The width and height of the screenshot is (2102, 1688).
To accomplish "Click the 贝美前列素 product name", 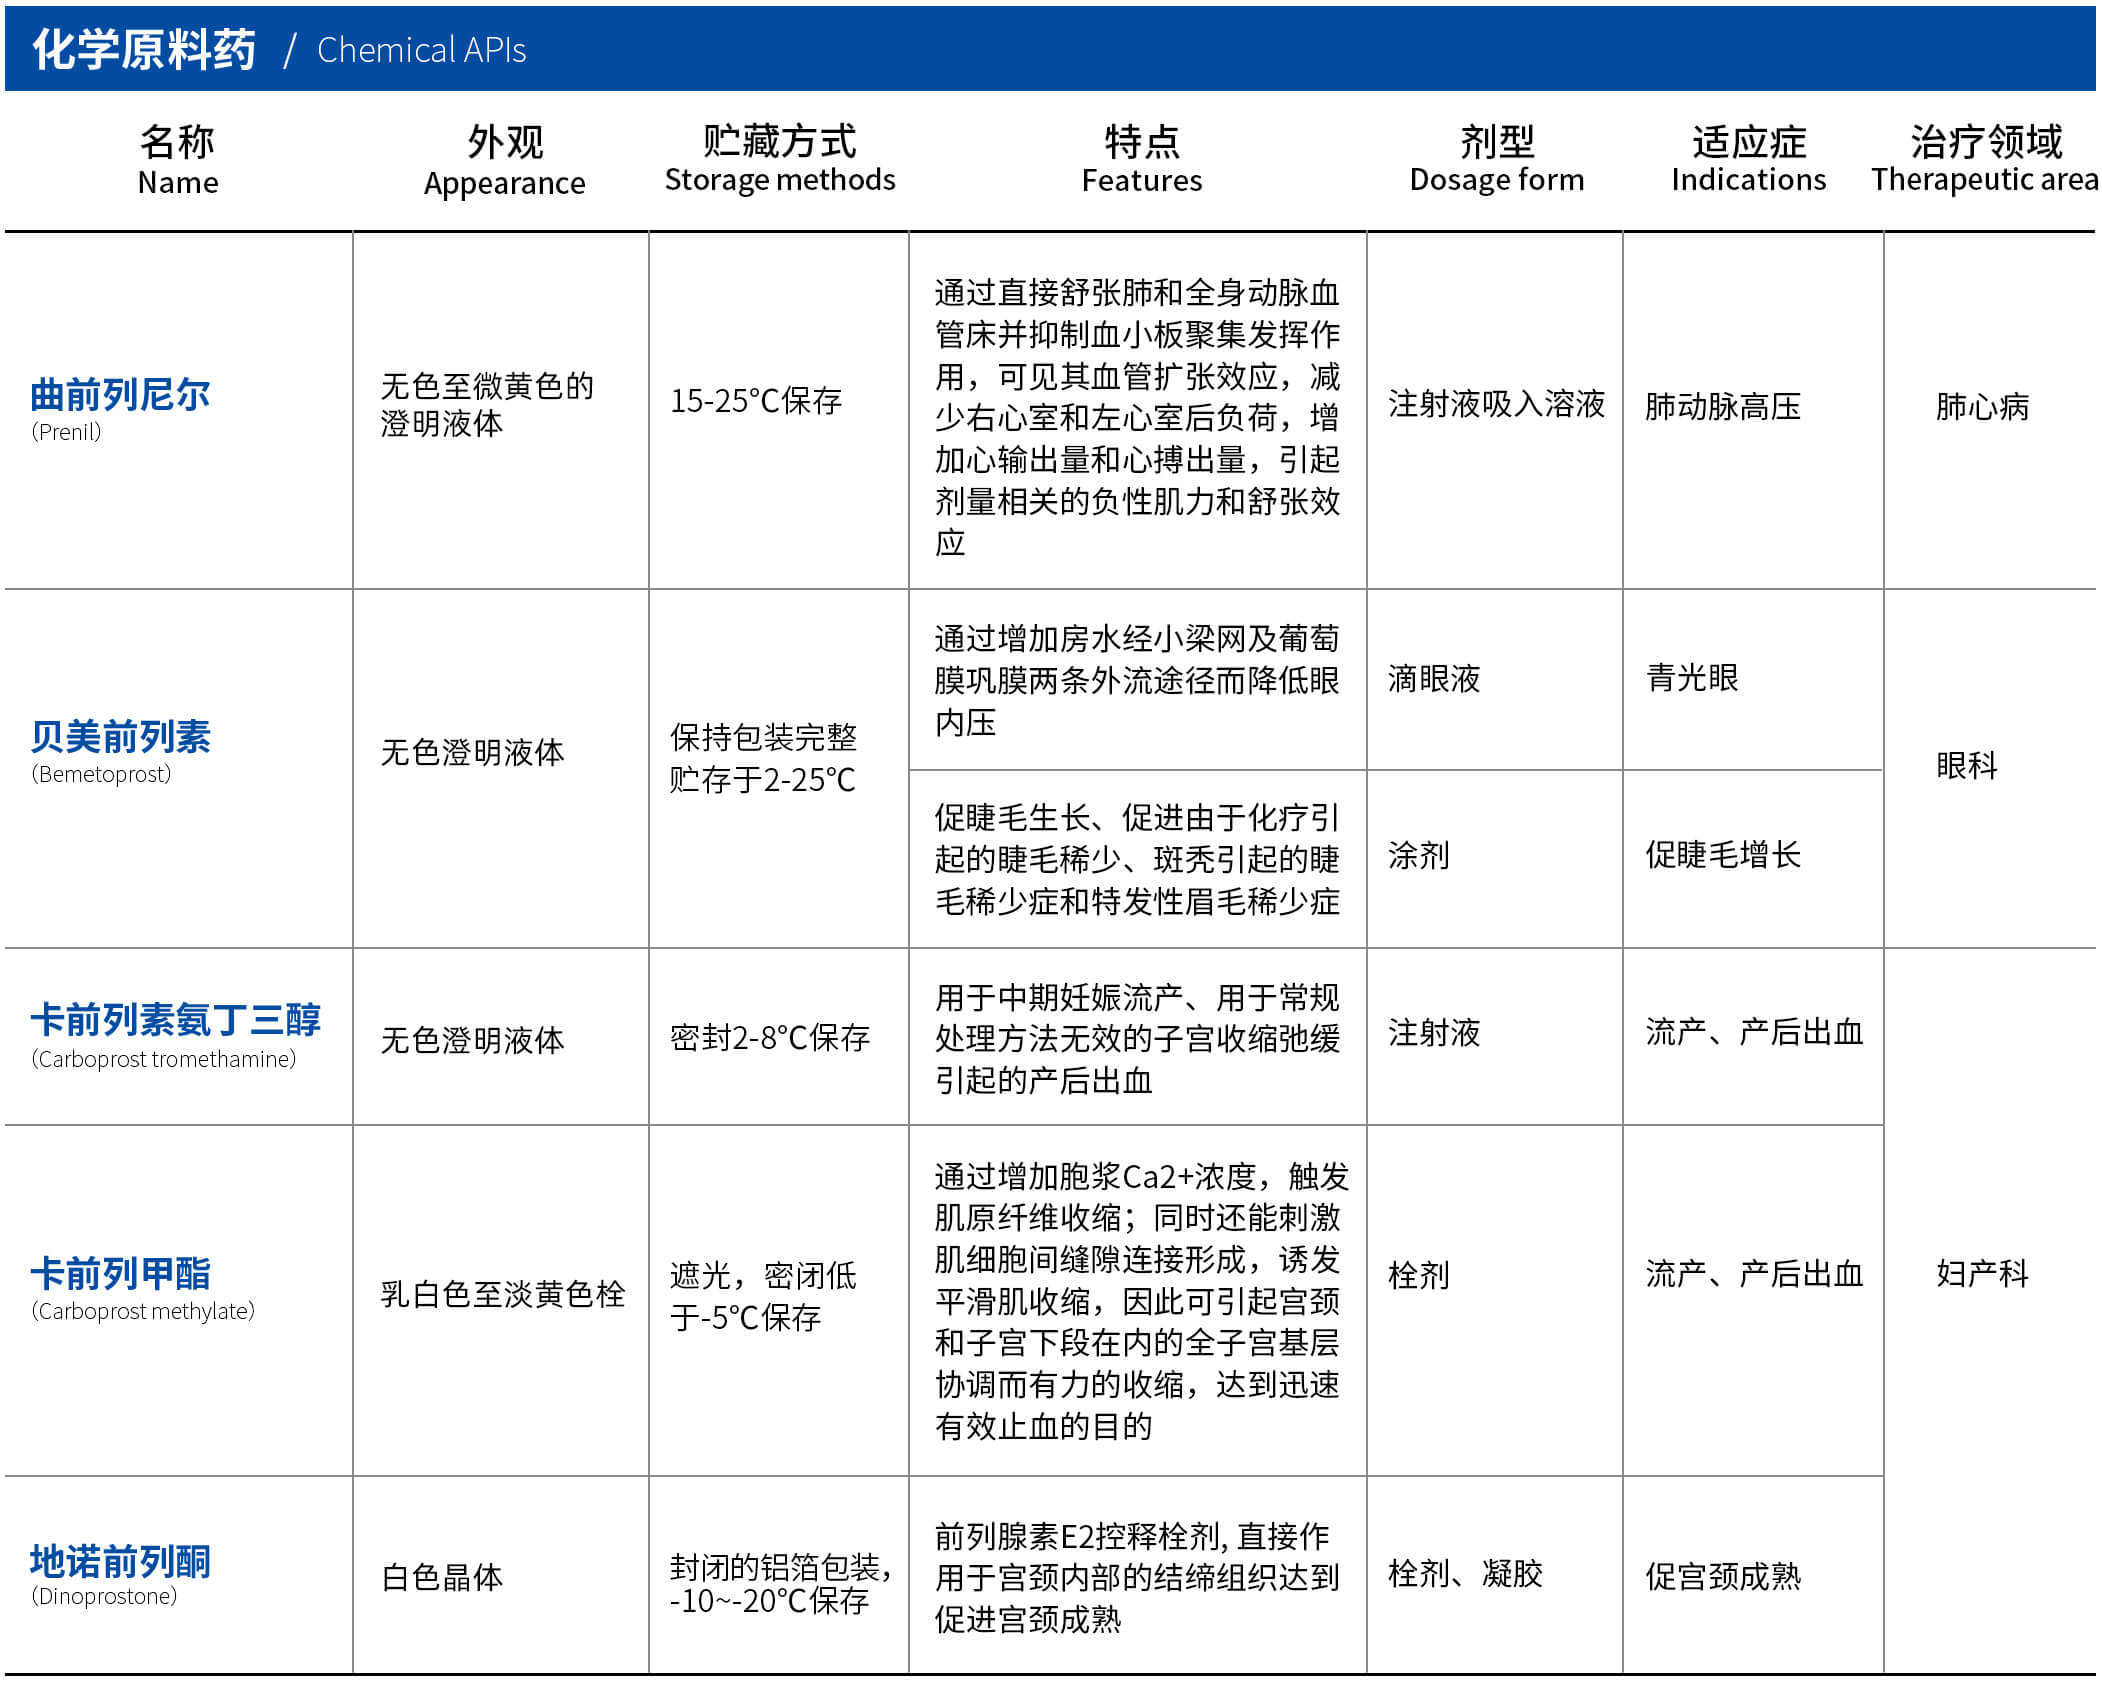I will pos(120,738).
